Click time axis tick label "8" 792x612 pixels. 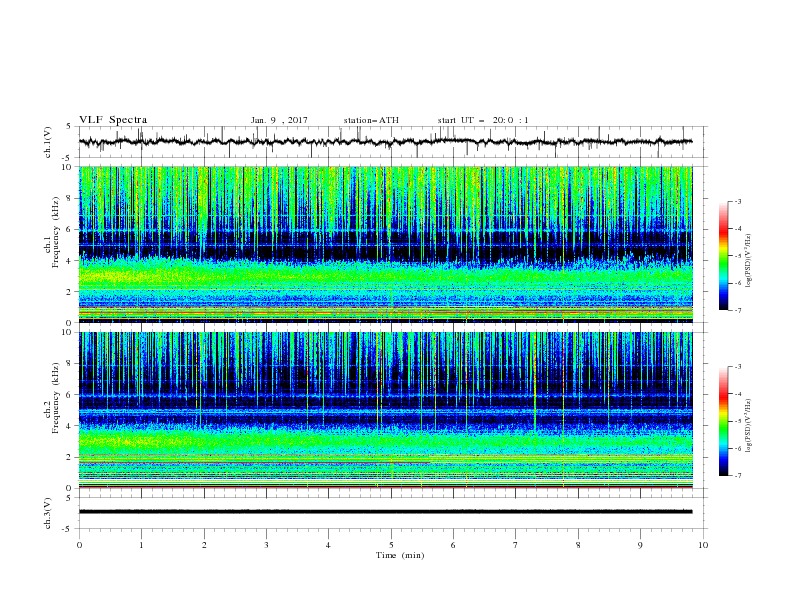(578, 545)
